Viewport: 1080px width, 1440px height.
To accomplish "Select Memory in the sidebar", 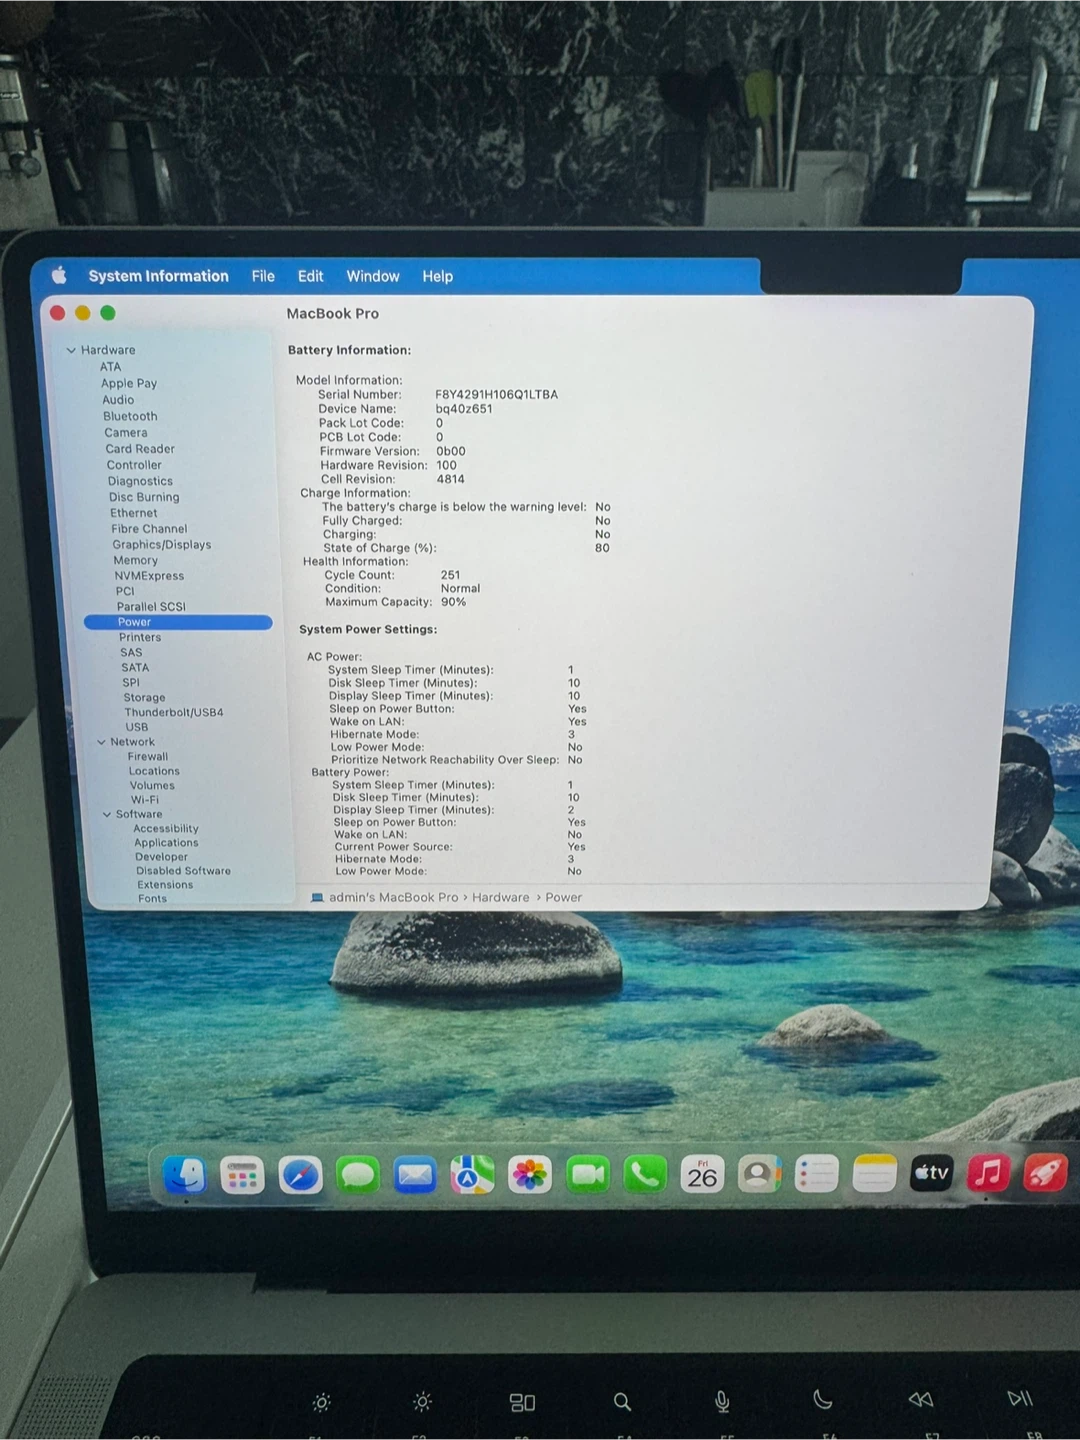I will click(x=136, y=560).
